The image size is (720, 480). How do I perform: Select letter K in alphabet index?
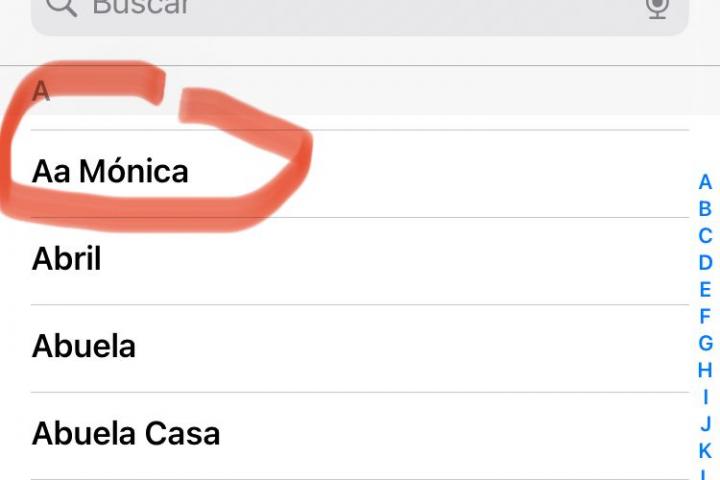click(705, 451)
